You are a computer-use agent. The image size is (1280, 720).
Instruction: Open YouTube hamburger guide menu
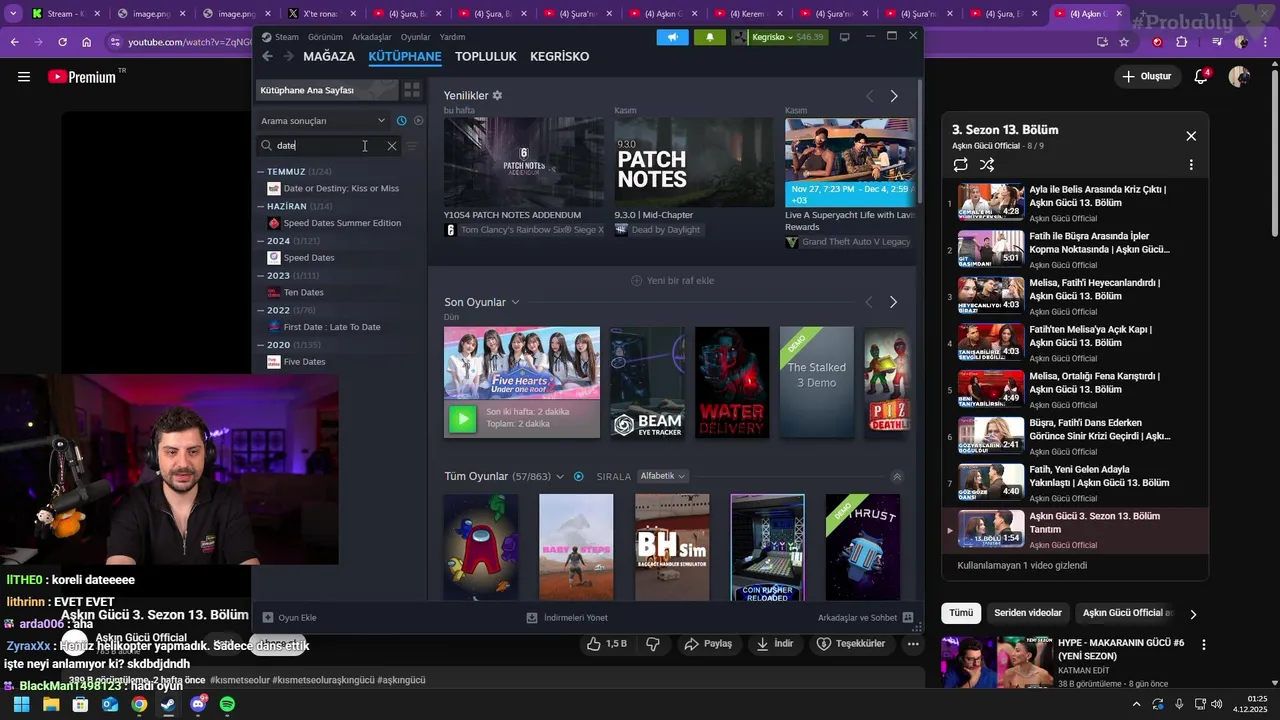click(24, 77)
